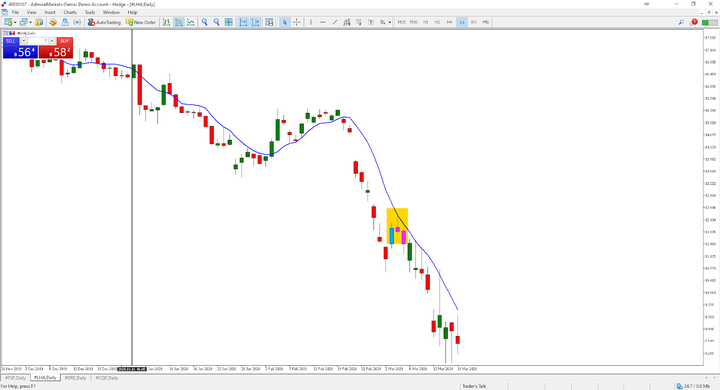Select the text label tool
Screen dimensions: 720x390
click(x=371, y=22)
